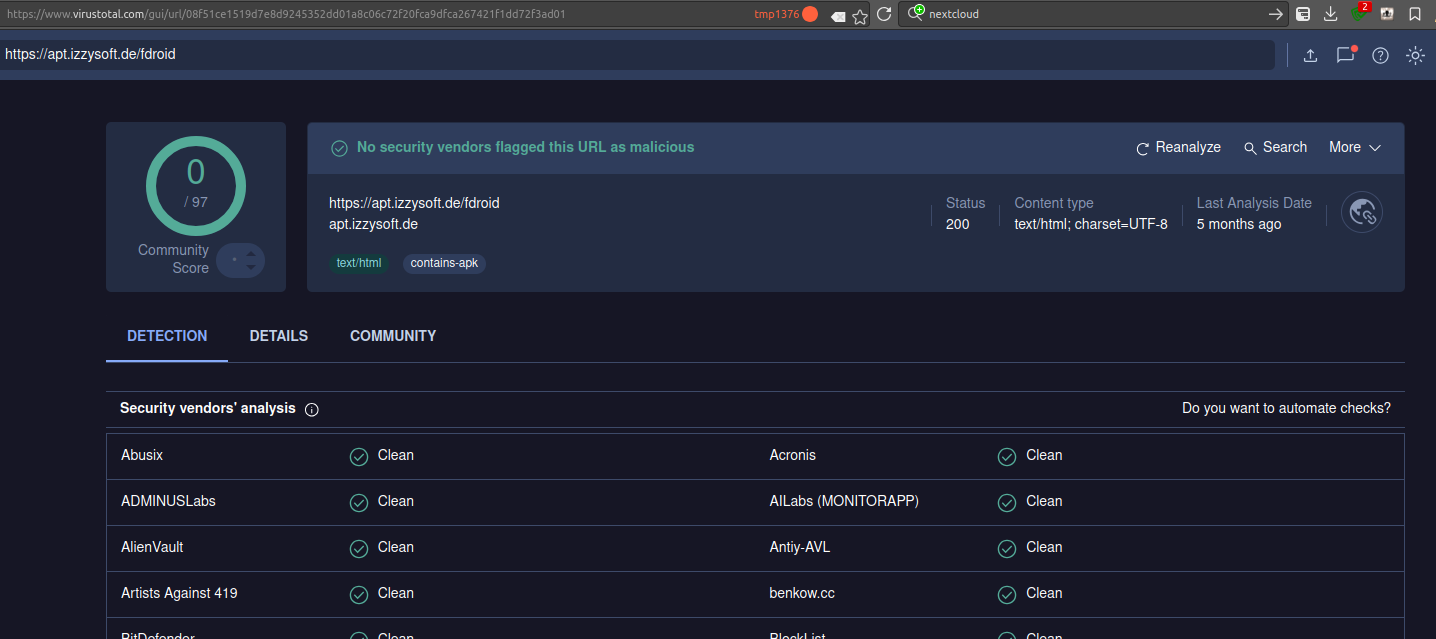The image size is (1436, 639).
Task: Open the browser downloads icon
Action: tap(1331, 14)
